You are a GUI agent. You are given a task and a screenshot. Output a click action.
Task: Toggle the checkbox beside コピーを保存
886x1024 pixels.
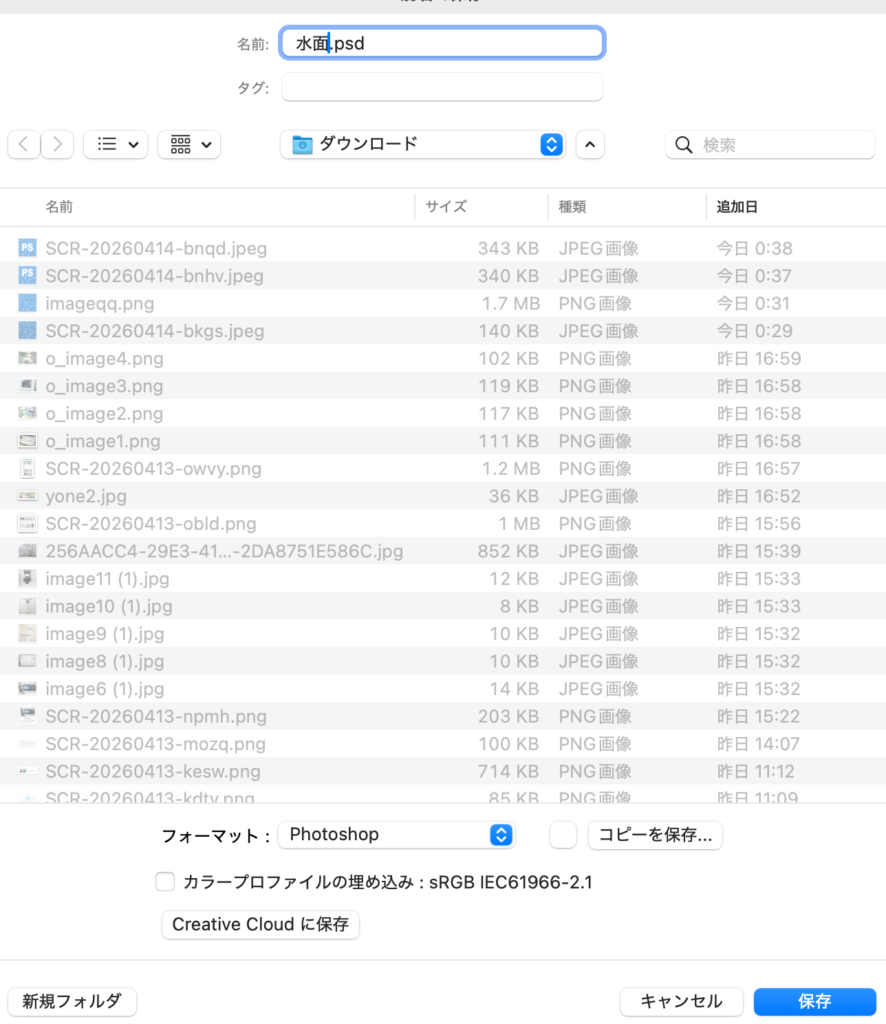pos(563,835)
